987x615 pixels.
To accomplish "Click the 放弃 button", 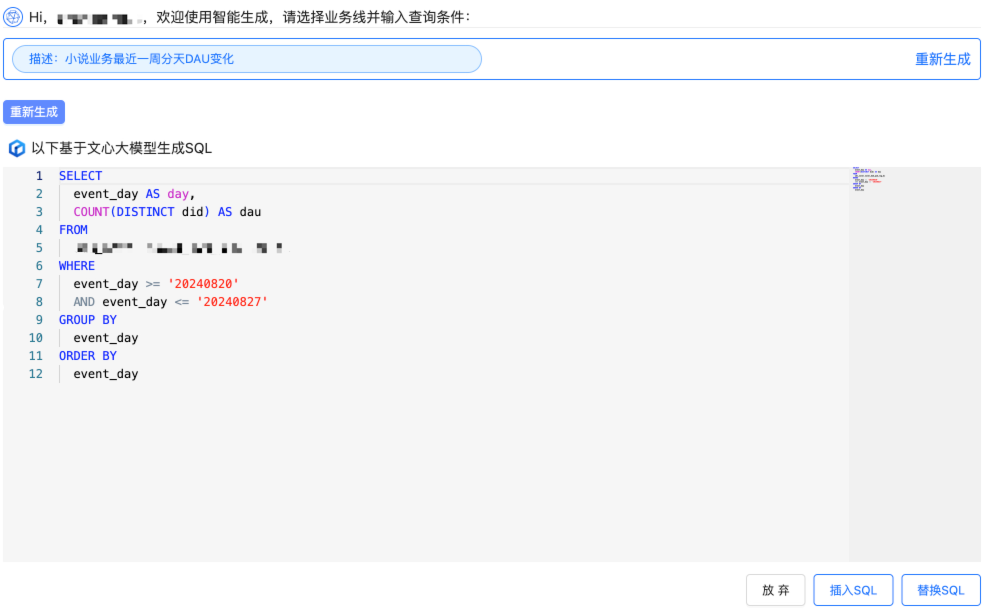I will 775,590.
